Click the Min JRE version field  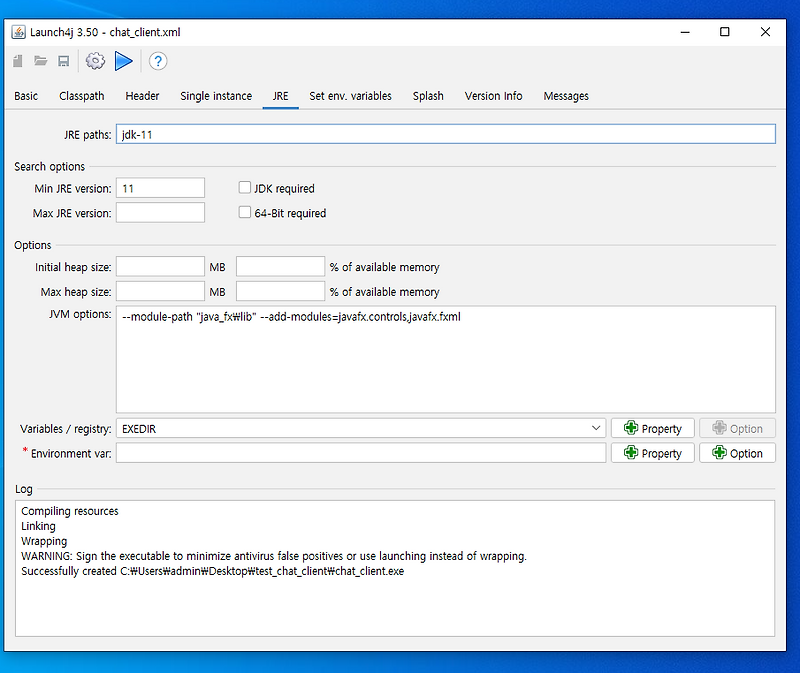[x=160, y=188]
